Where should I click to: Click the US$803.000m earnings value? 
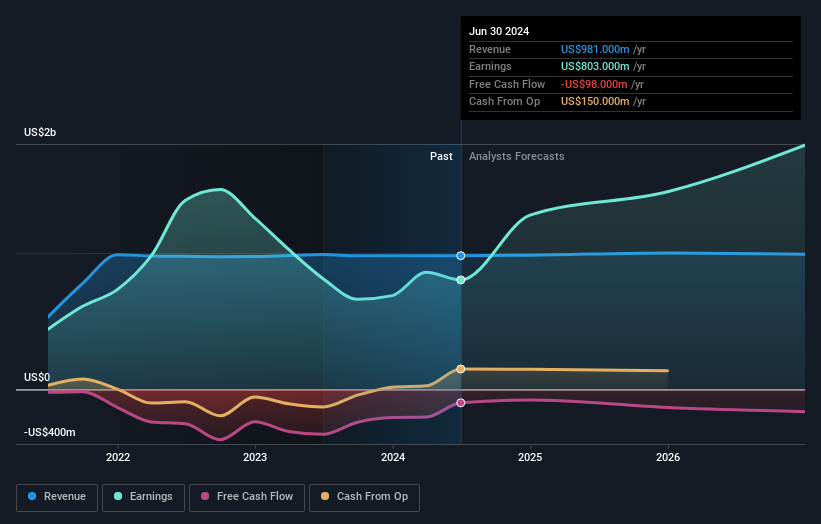pyautogui.click(x=595, y=66)
